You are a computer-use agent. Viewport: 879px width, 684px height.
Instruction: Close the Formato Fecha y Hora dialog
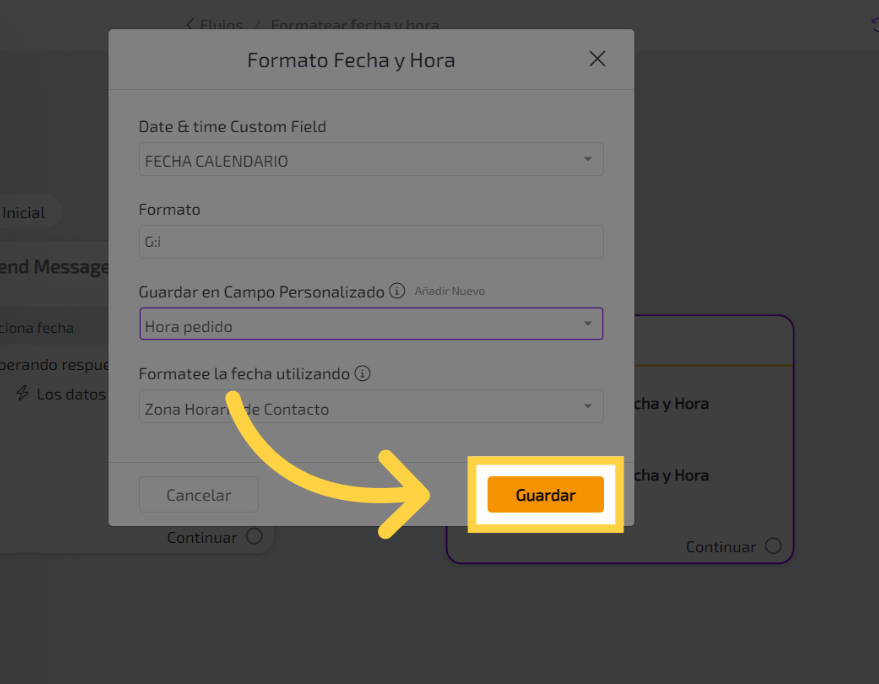pyautogui.click(x=597, y=59)
